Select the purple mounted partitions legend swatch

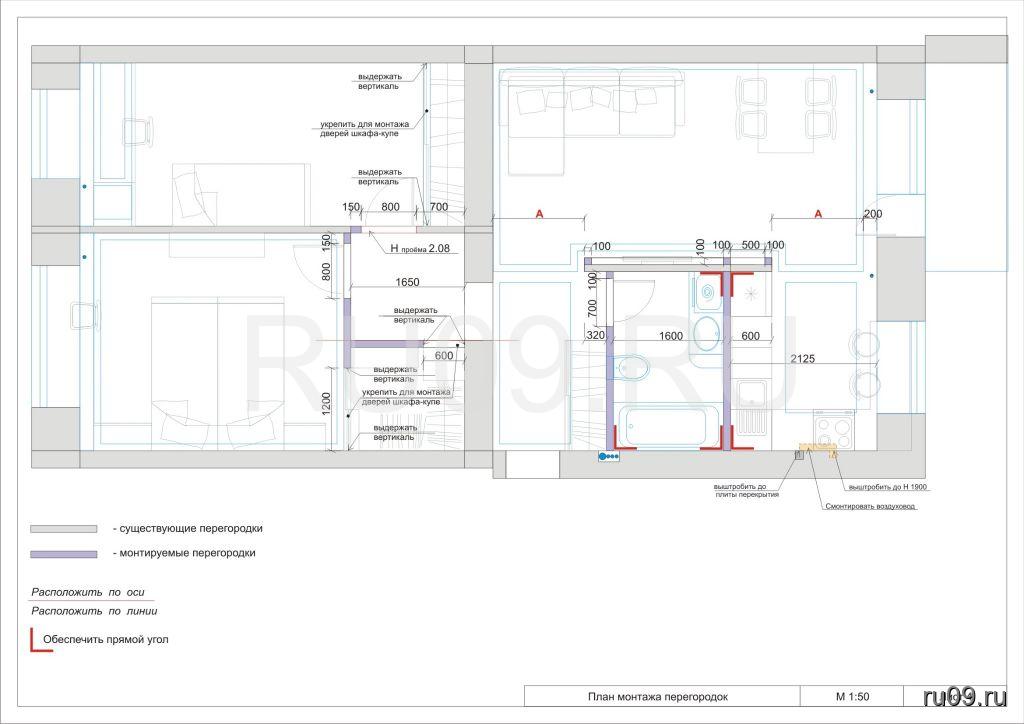(64, 553)
